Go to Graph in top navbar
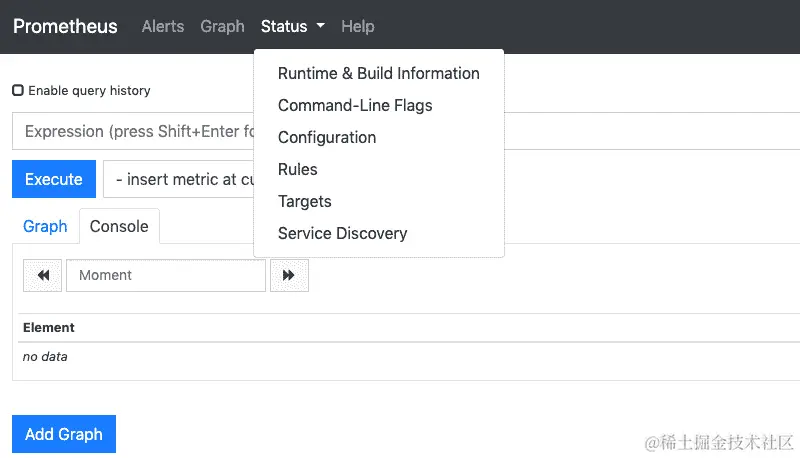This screenshot has height=458, width=800. coord(222,27)
